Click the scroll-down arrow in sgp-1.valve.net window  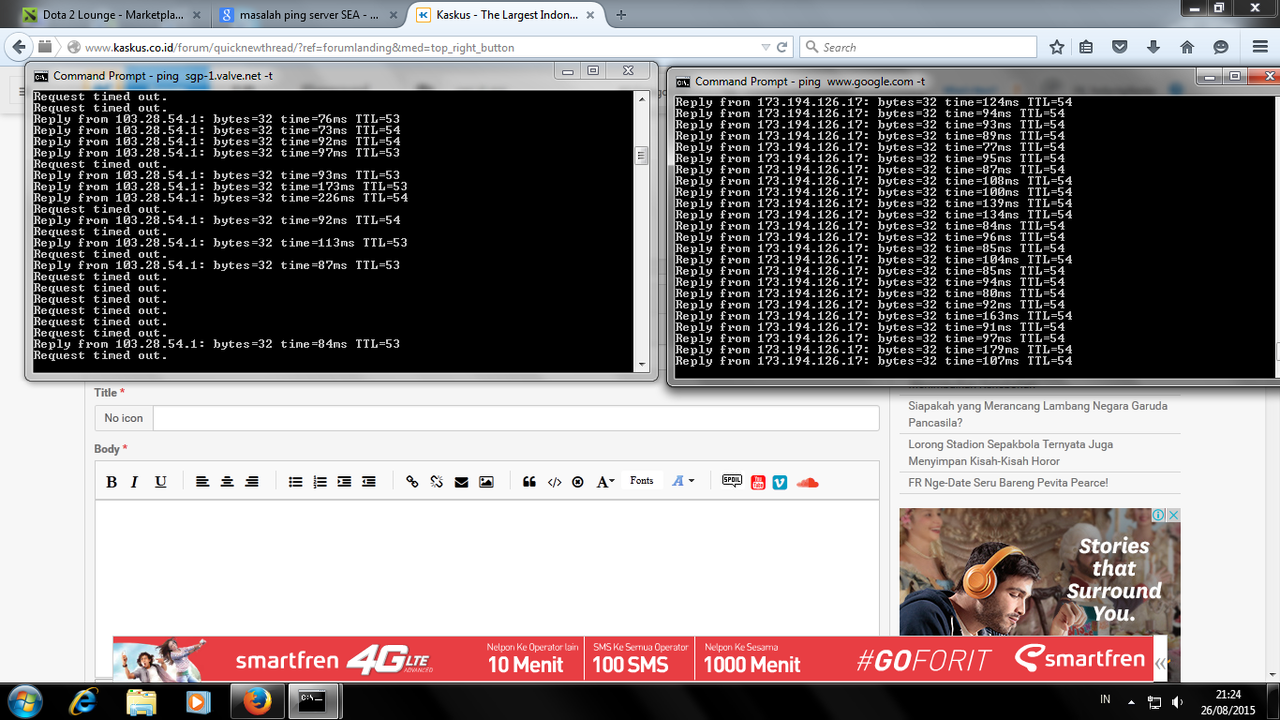643,365
